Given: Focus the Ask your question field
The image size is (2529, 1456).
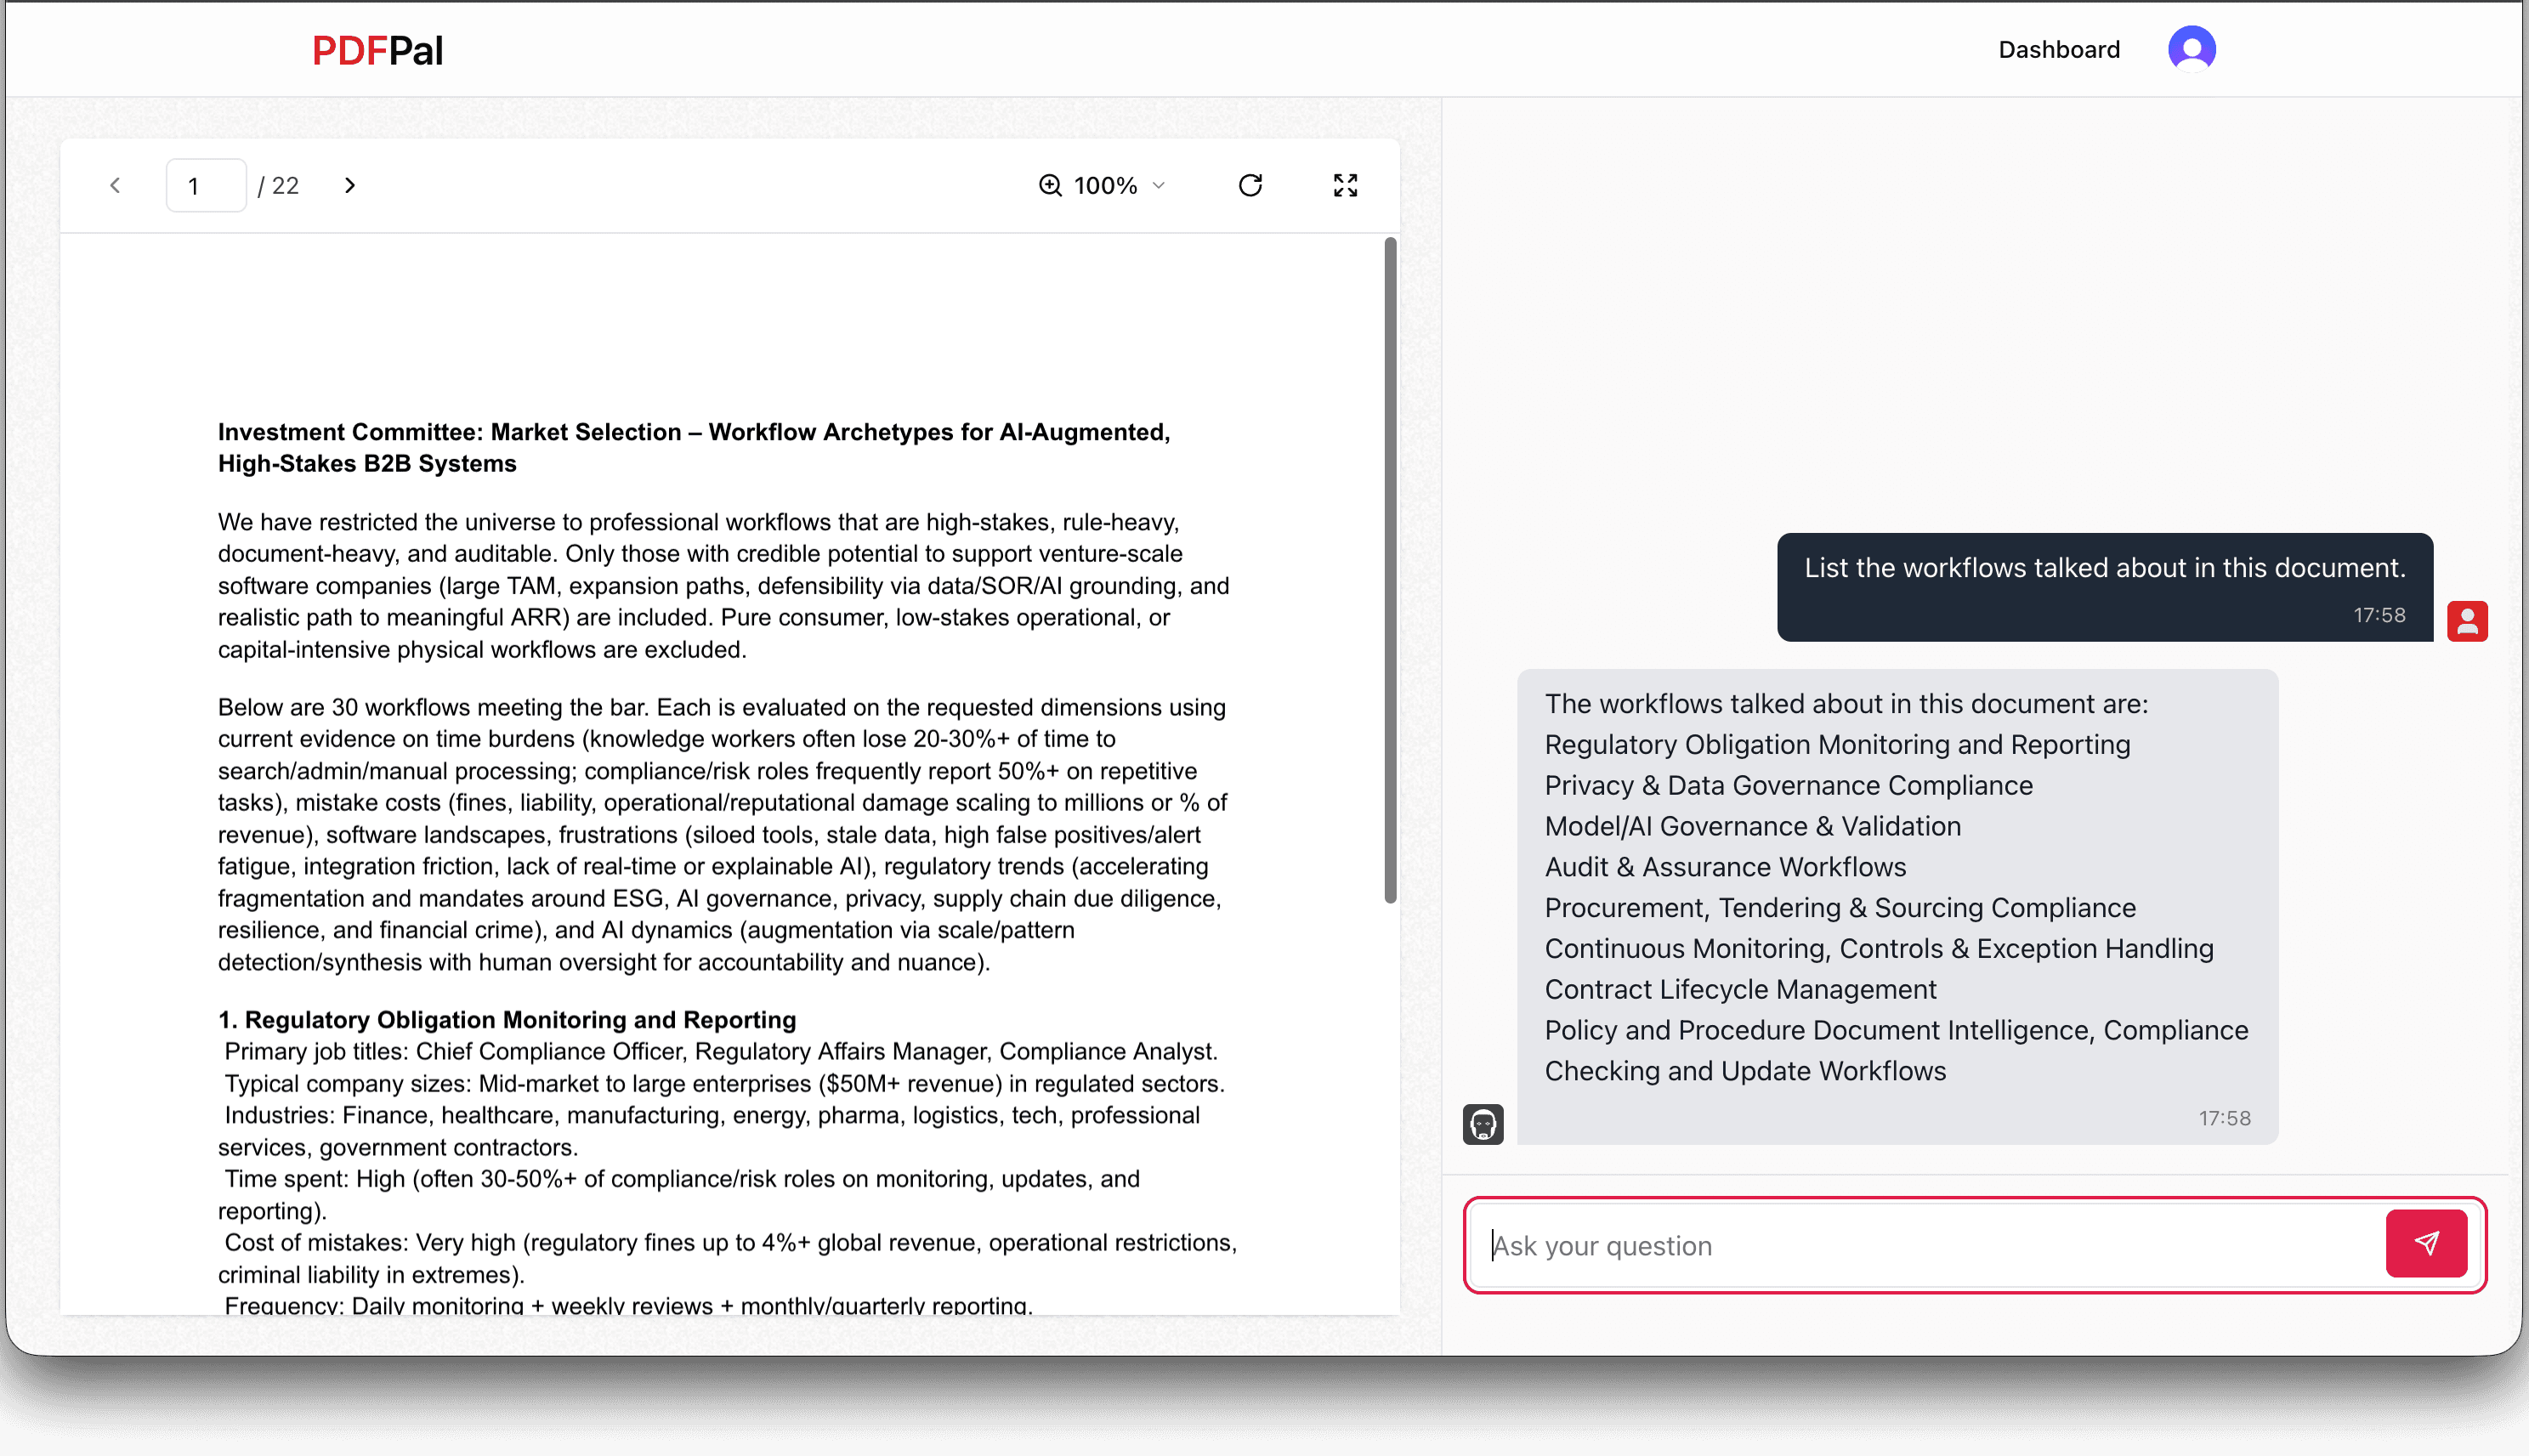Looking at the screenshot, I should click(1930, 1245).
